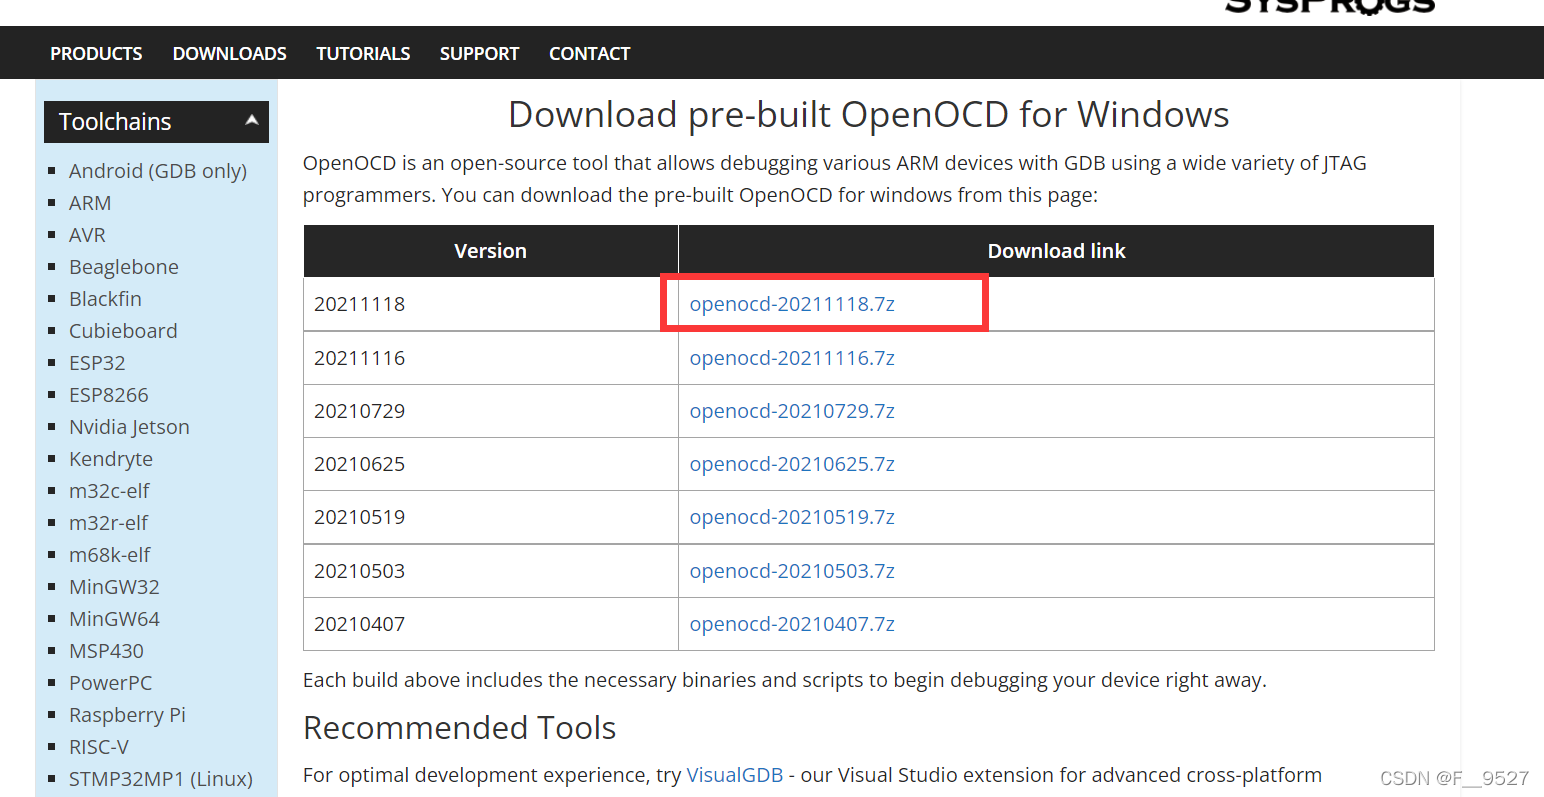
Task: Click the Toolchains sidebar header
Action: click(x=156, y=122)
